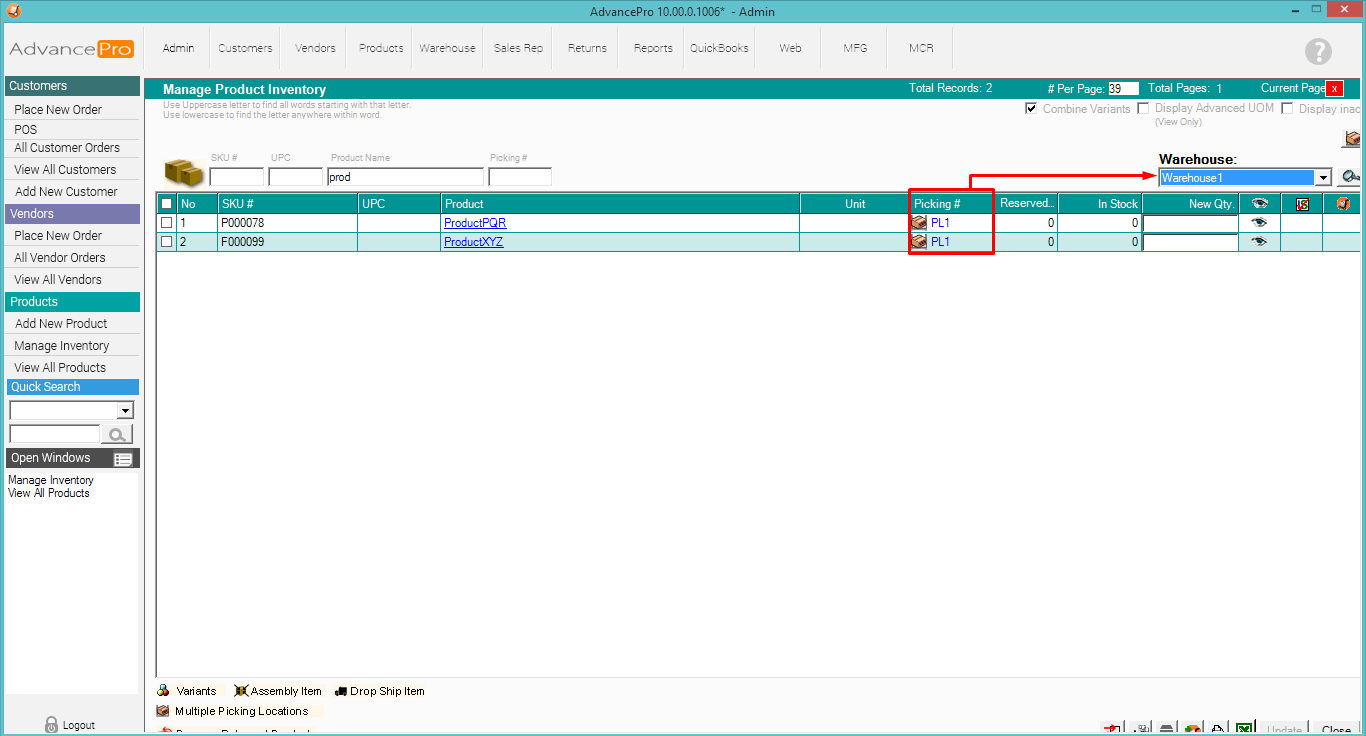
Task: Click the magnifier icon next to Warehouse dropdown
Action: pyautogui.click(x=1351, y=177)
